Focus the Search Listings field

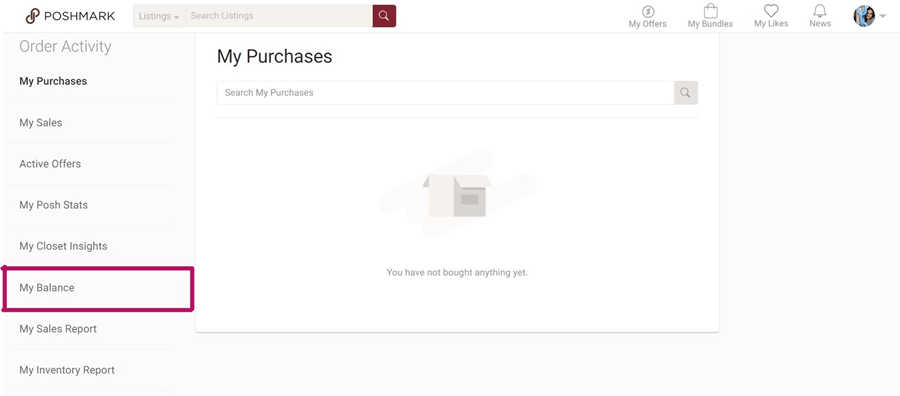[x=279, y=16]
